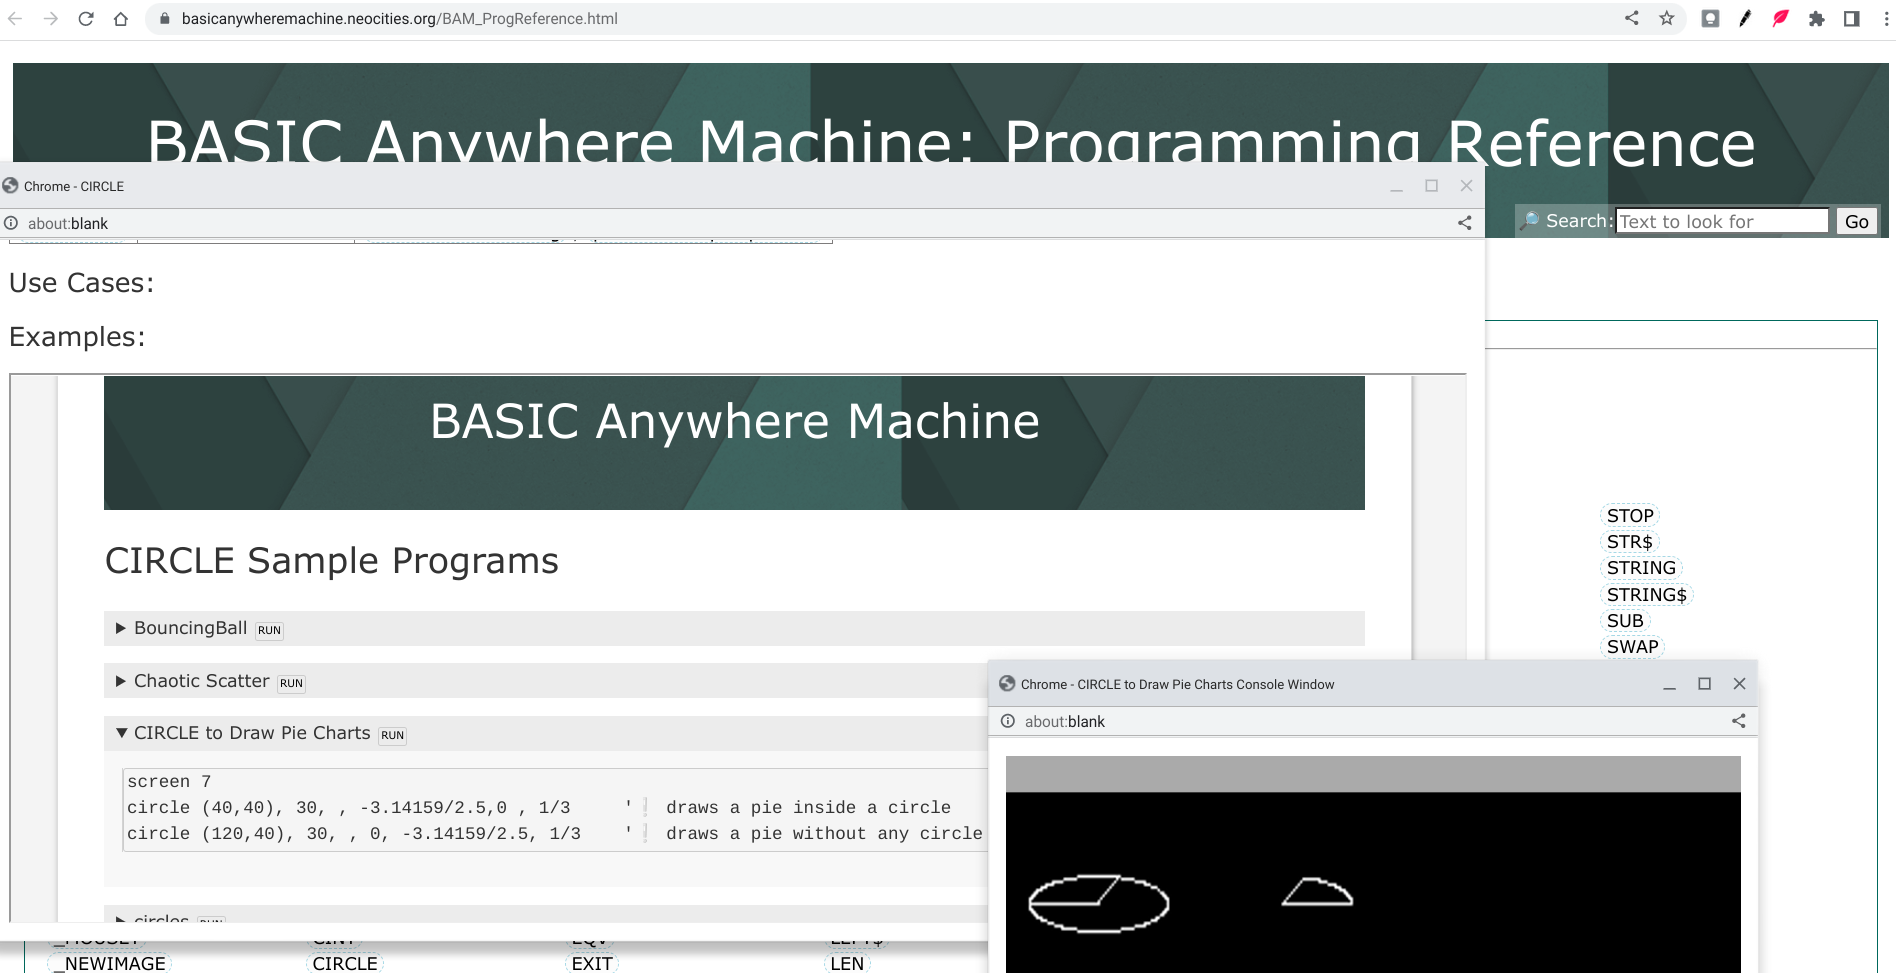Open the STRING keyword link
Viewport: 1896px width, 973px height.
pos(1641,568)
